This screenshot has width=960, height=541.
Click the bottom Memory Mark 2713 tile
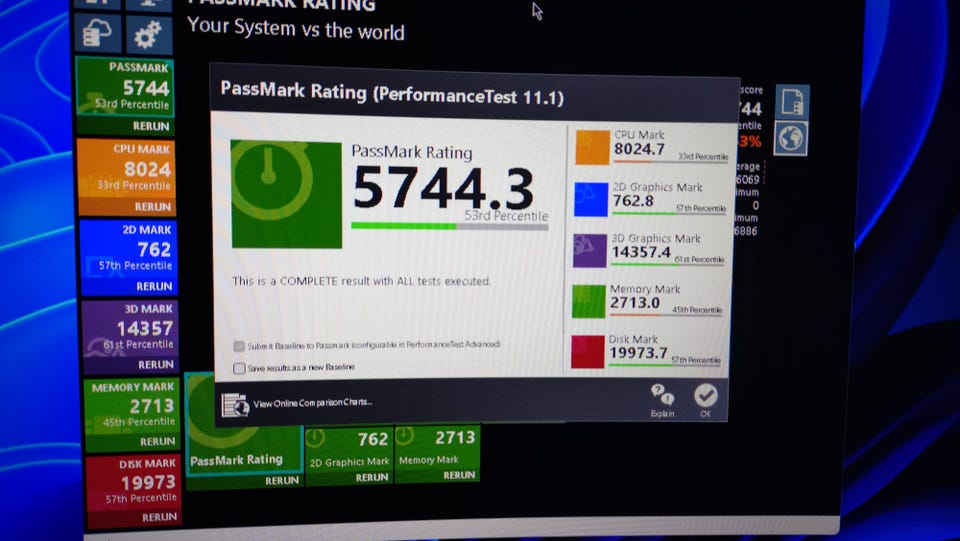pyautogui.click(x=437, y=453)
